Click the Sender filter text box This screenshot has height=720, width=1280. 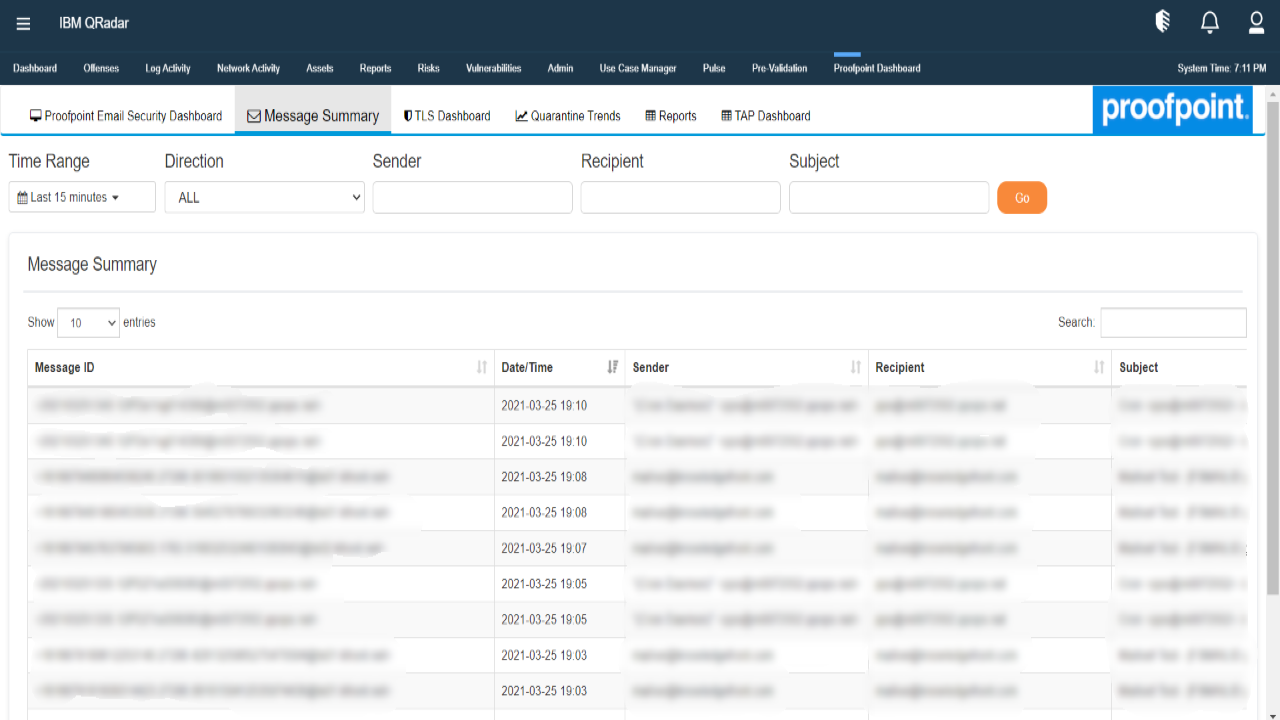[x=472, y=198]
